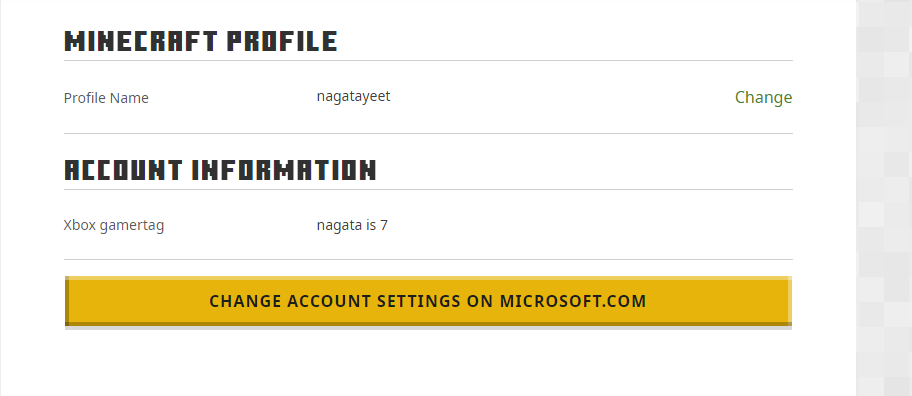This screenshot has width=912, height=396.
Task: Click the word ACCOUNT in the heading
Action: (123, 170)
